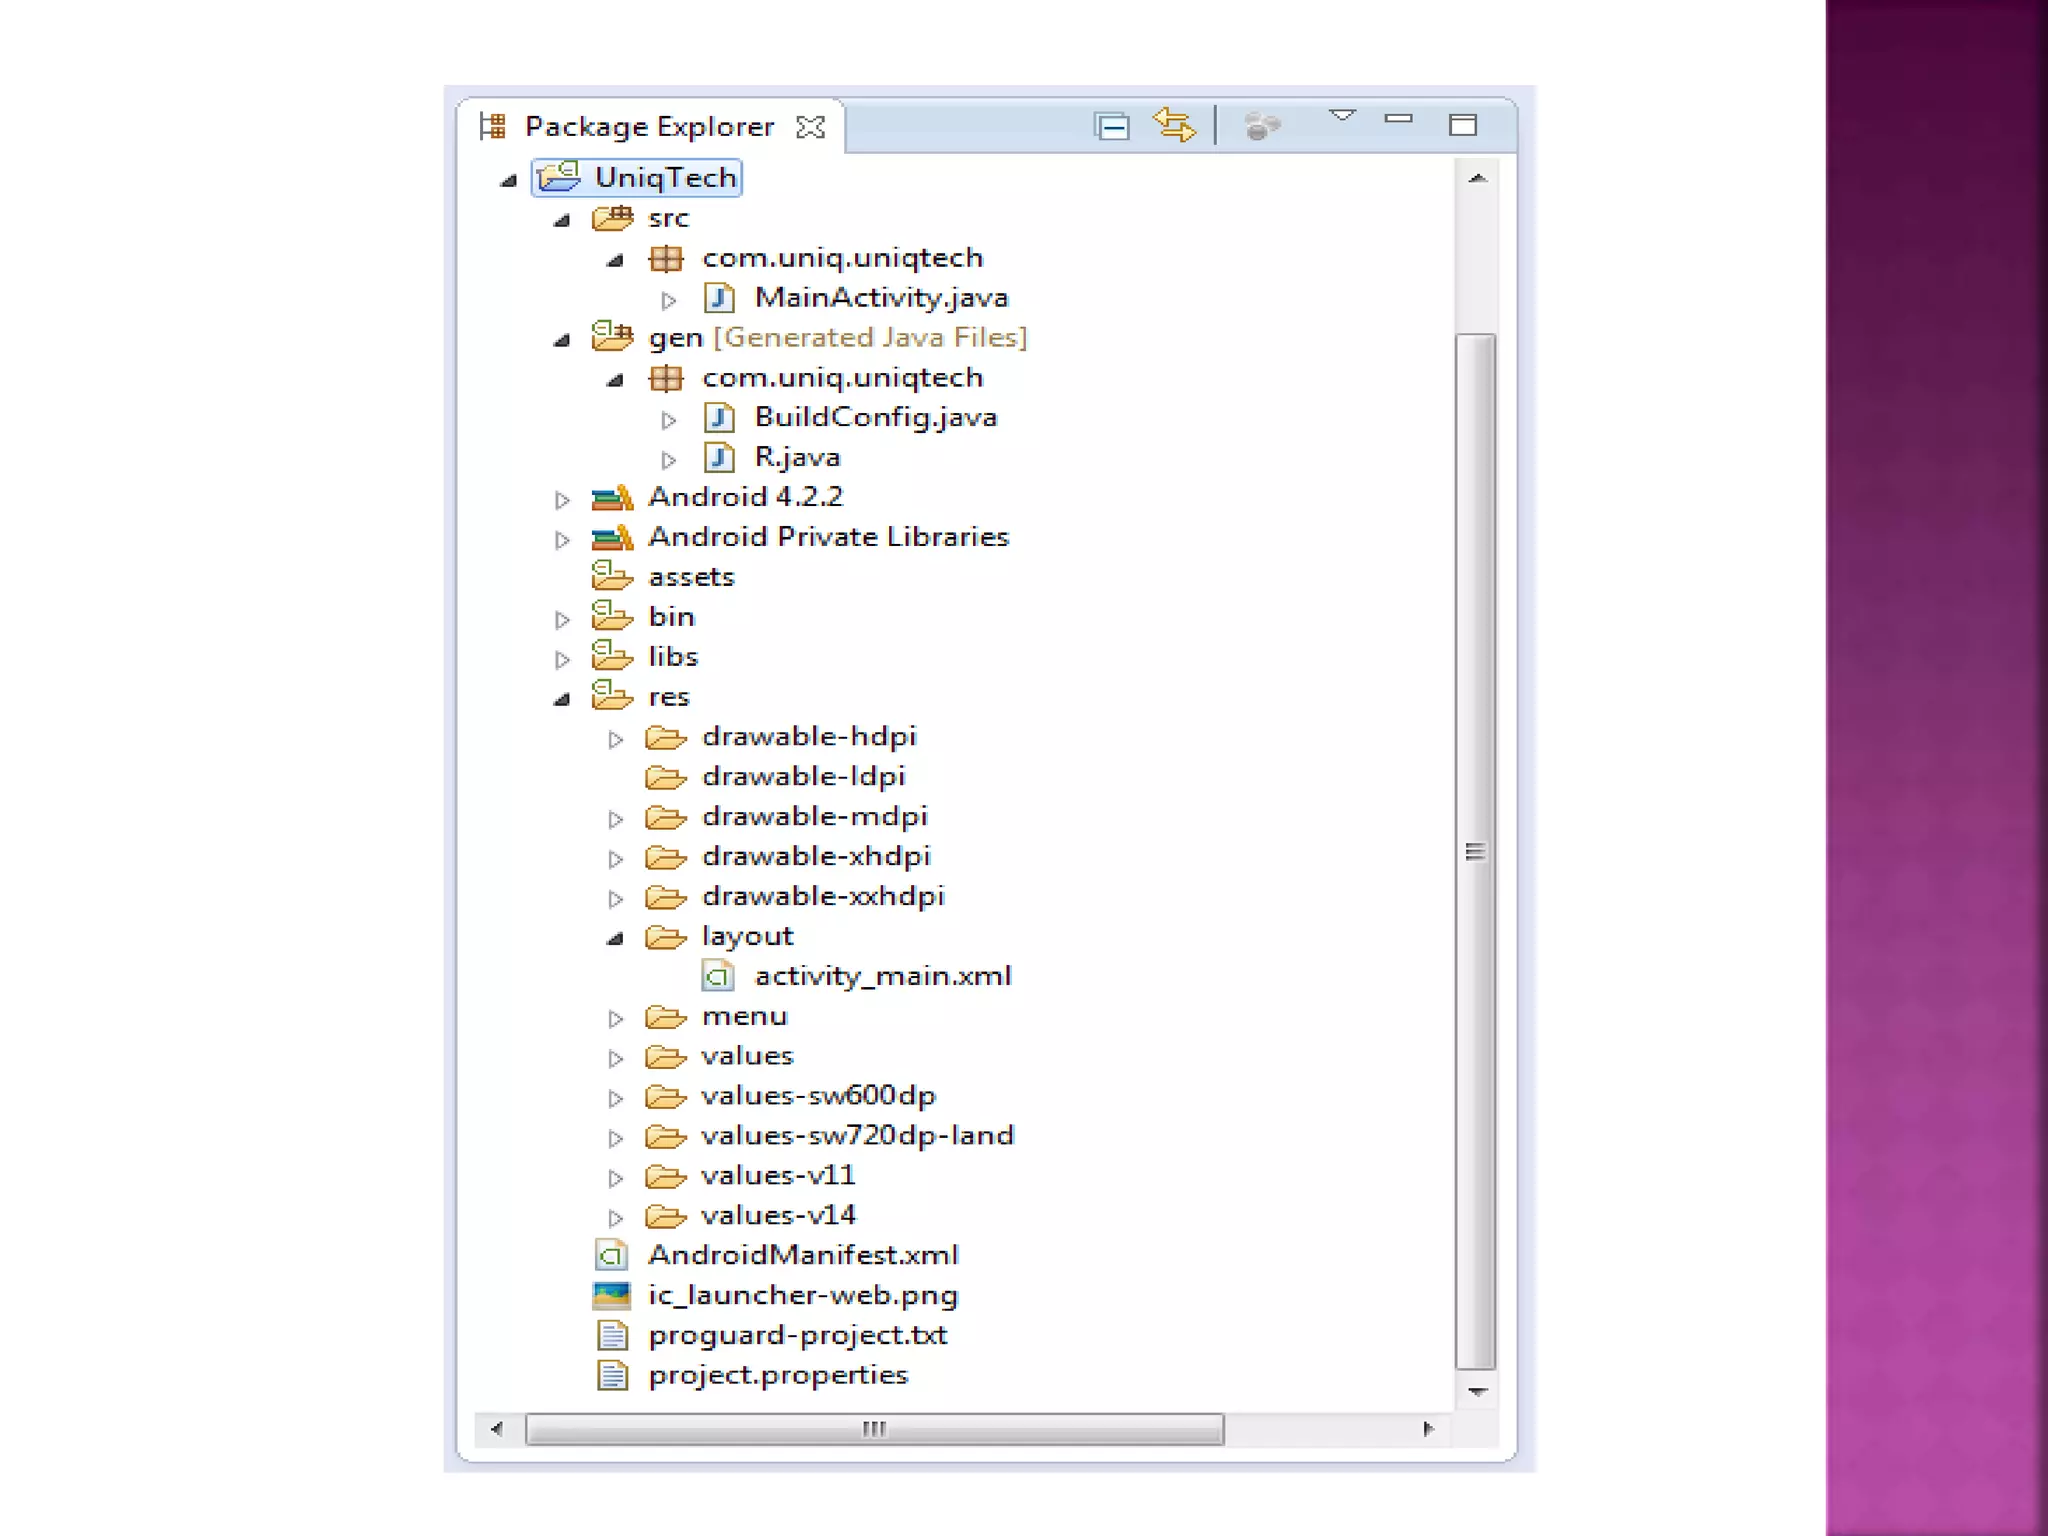The width and height of the screenshot is (2048, 1536).
Task: Click the Android 4.2.2 library icon
Action: pos(612,497)
